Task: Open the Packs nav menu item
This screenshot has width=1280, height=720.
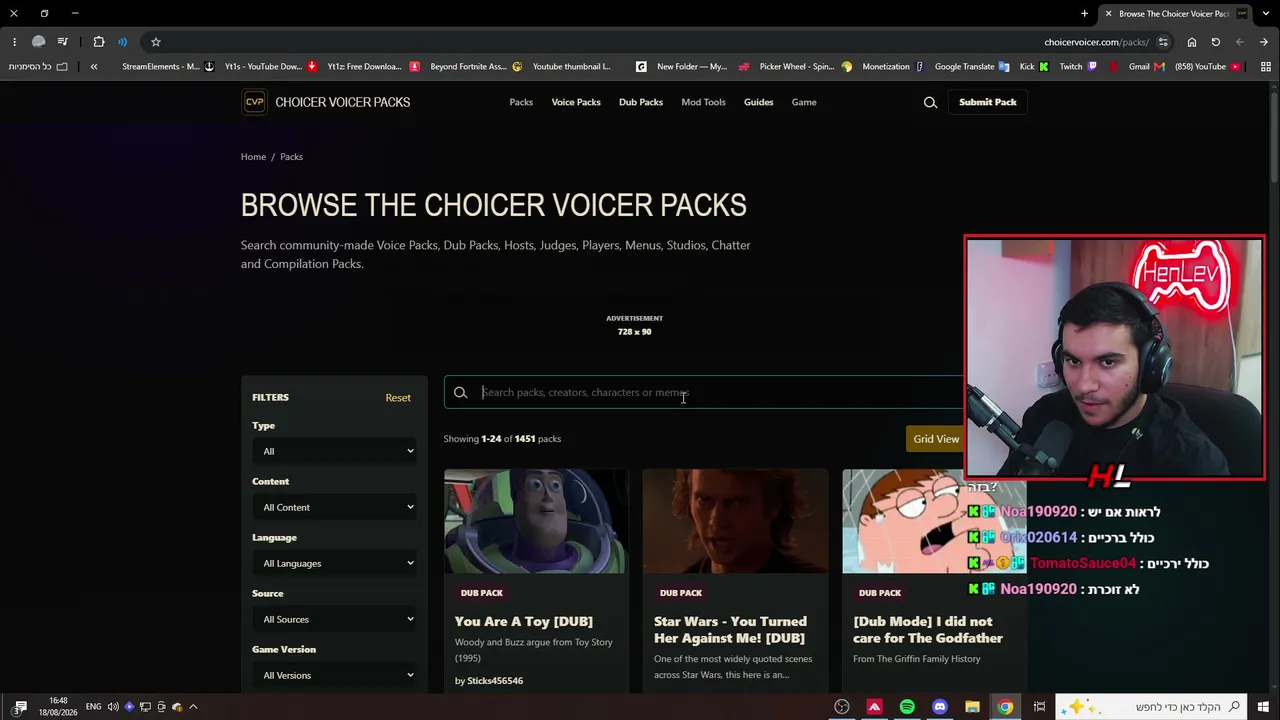Action: point(521,102)
